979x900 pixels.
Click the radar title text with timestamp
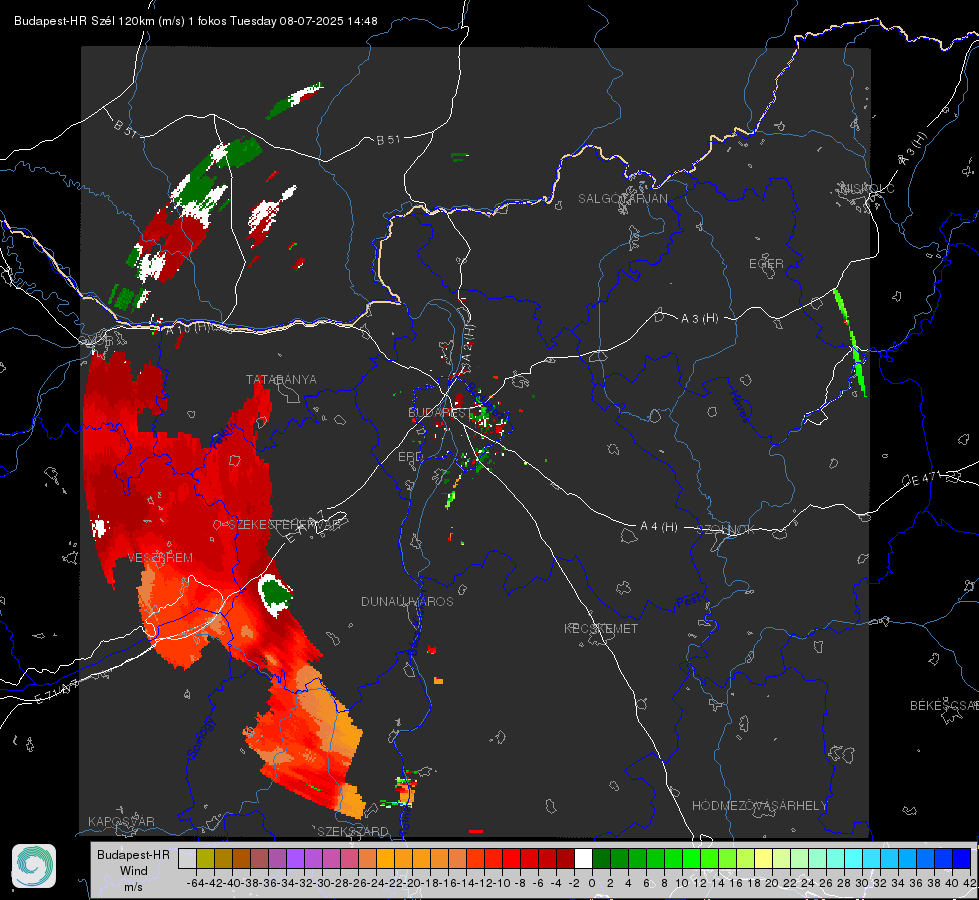click(x=195, y=21)
